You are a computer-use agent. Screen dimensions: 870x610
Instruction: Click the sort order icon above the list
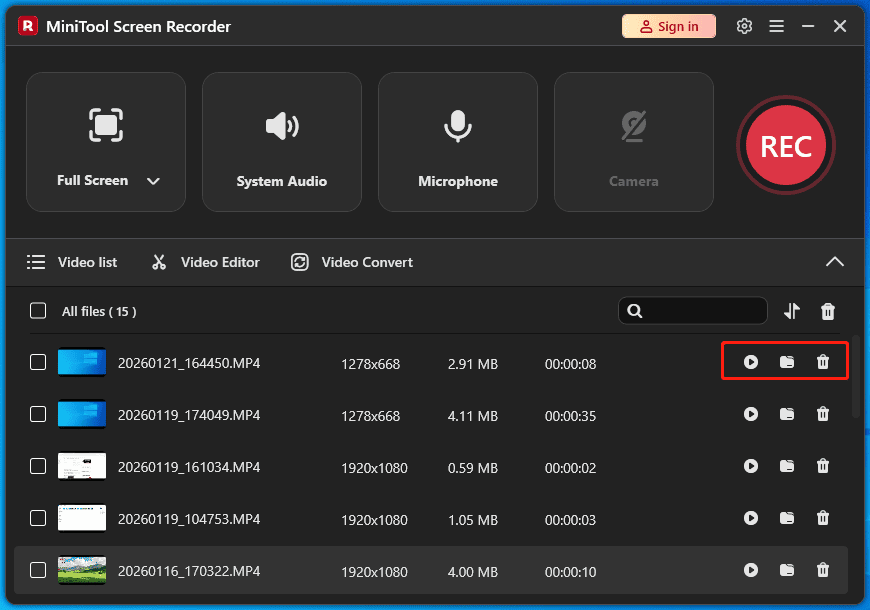[791, 311]
